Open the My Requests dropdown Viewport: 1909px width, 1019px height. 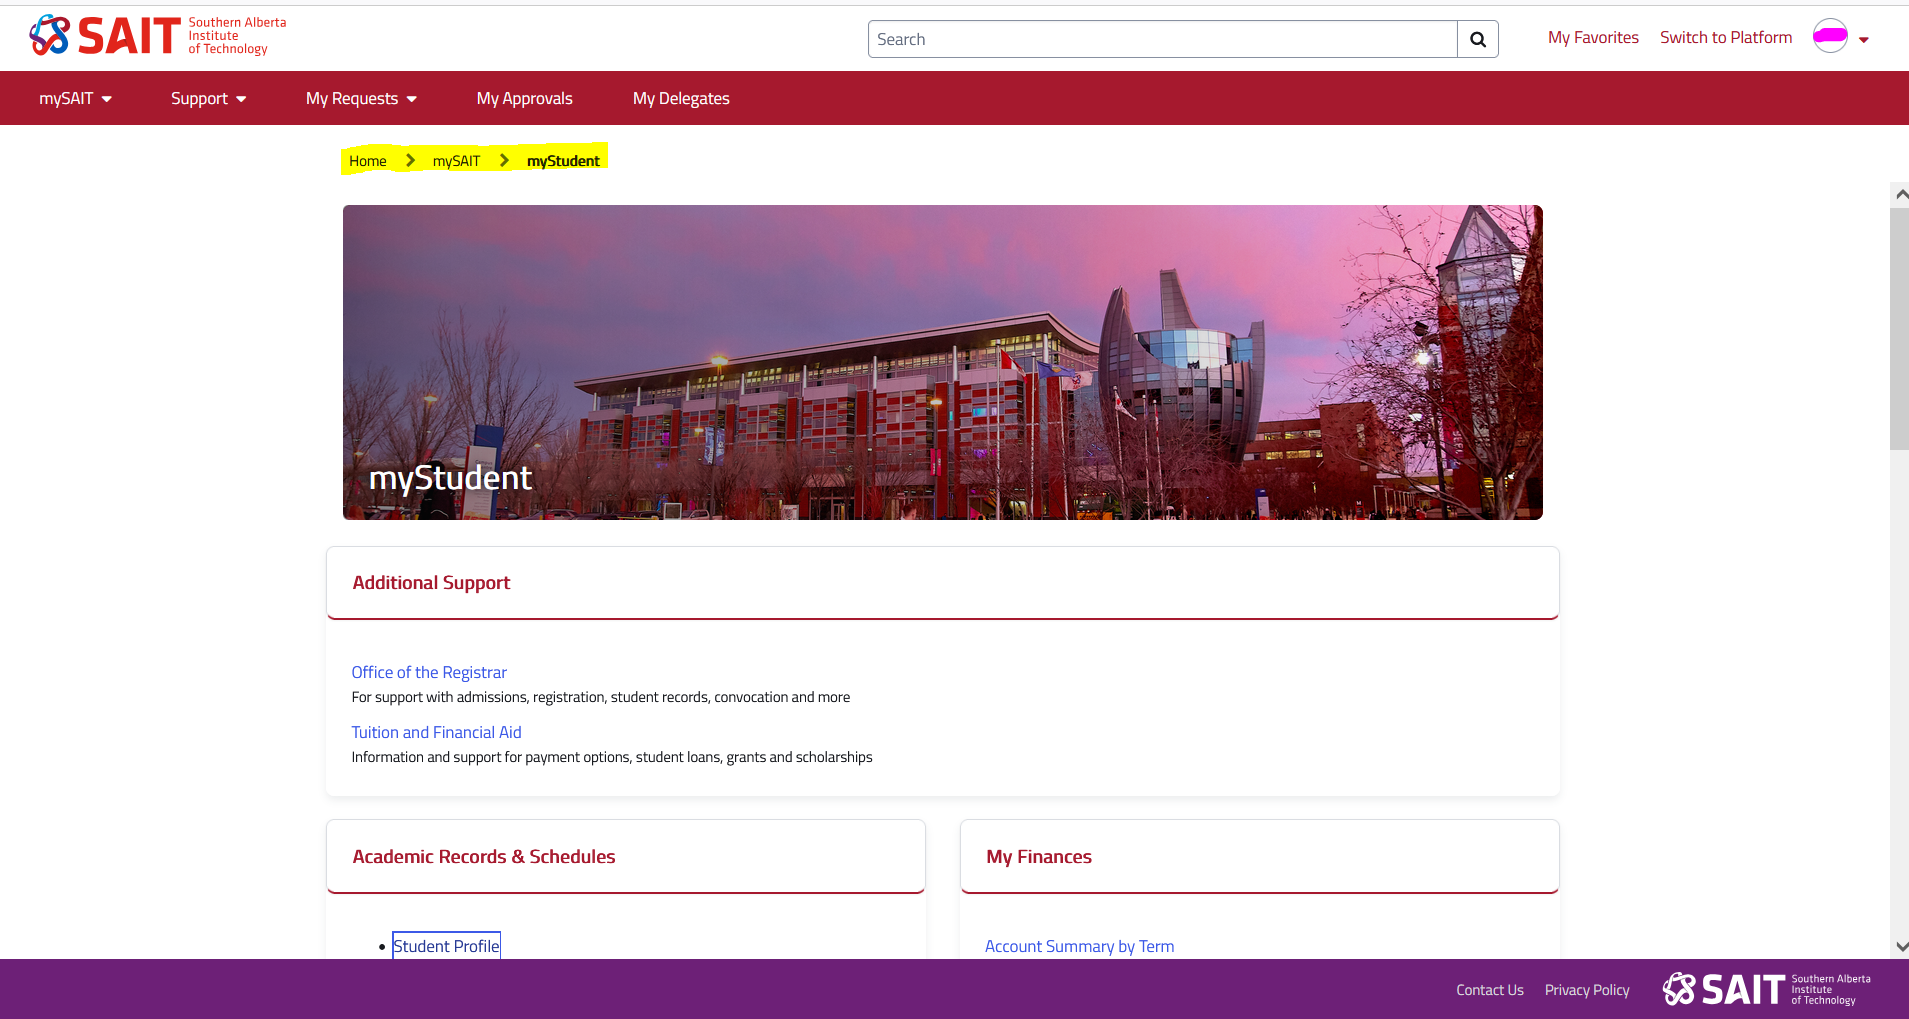tap(361, 98)
